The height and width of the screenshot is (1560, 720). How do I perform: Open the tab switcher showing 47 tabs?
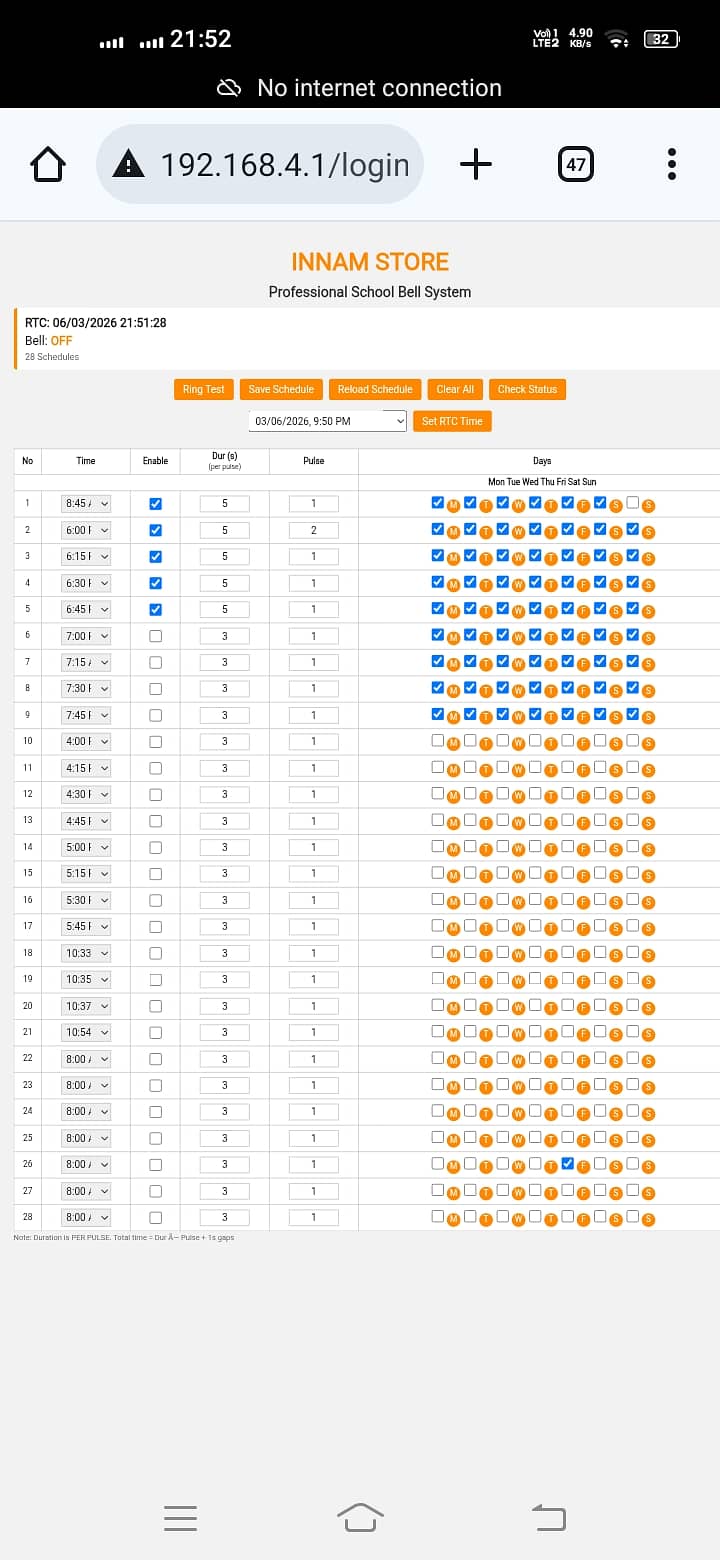(575, 164)
